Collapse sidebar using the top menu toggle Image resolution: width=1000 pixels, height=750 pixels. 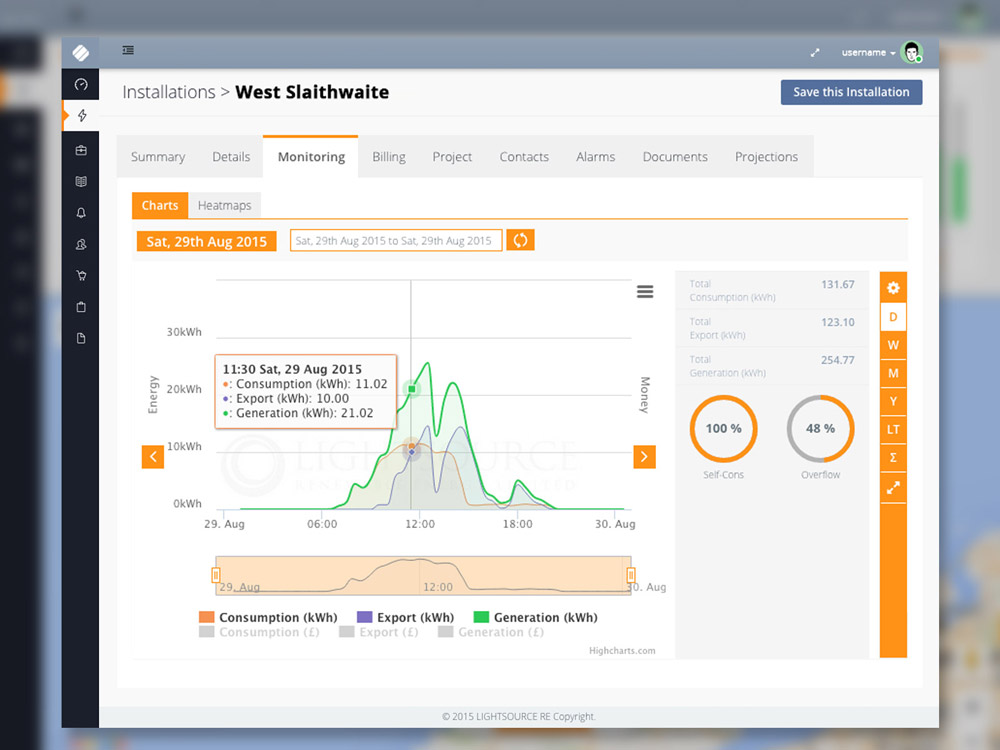point(128,51)
